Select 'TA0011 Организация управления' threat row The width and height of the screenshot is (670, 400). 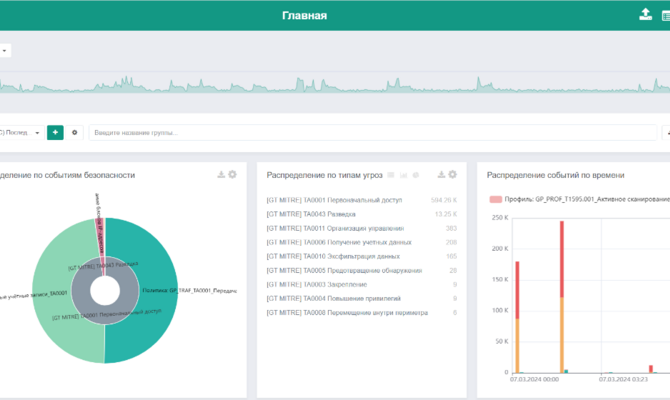pos(361,228)
